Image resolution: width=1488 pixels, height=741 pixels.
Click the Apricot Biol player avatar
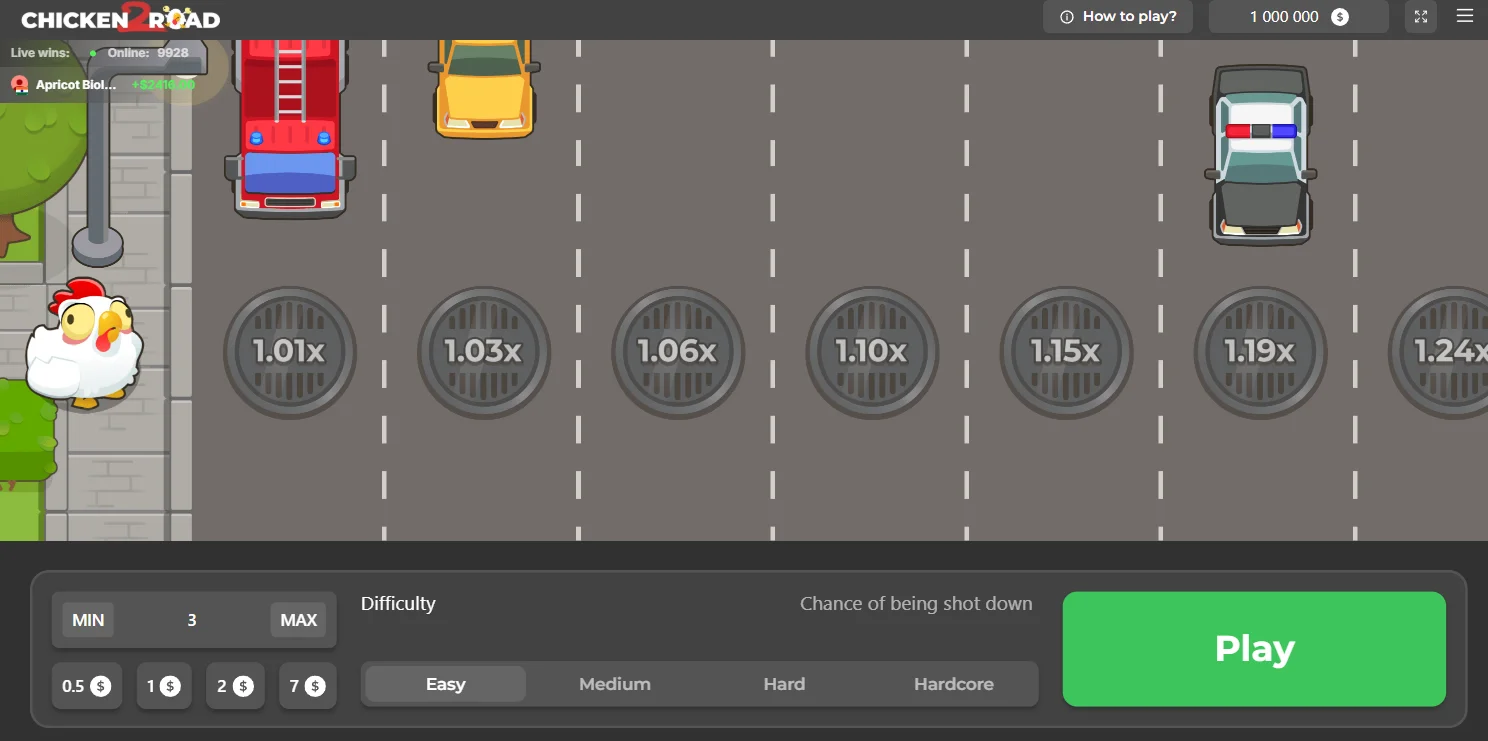coord(19,85)
